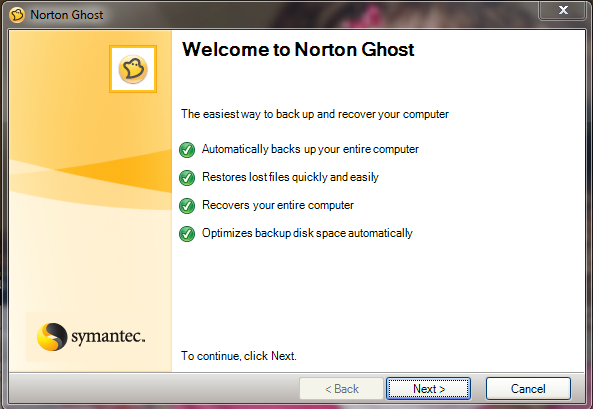Click 'Restores lost files quickly and easily' text

click(x=290, y=177)
